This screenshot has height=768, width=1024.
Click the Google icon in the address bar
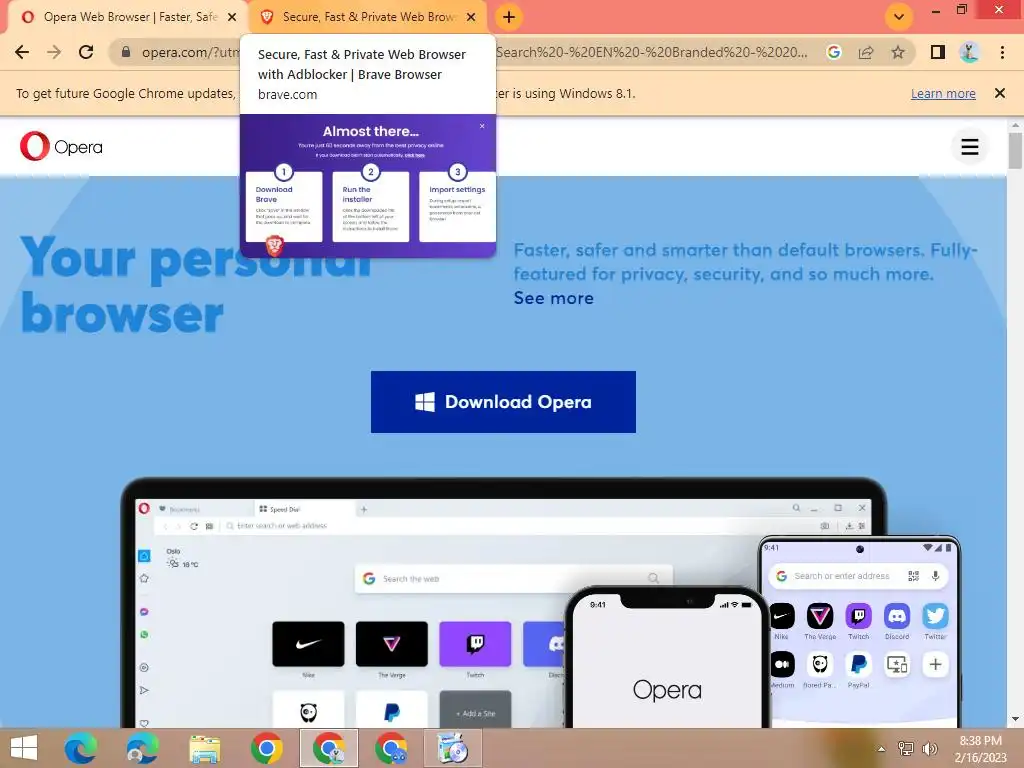[x=833, y=52]
